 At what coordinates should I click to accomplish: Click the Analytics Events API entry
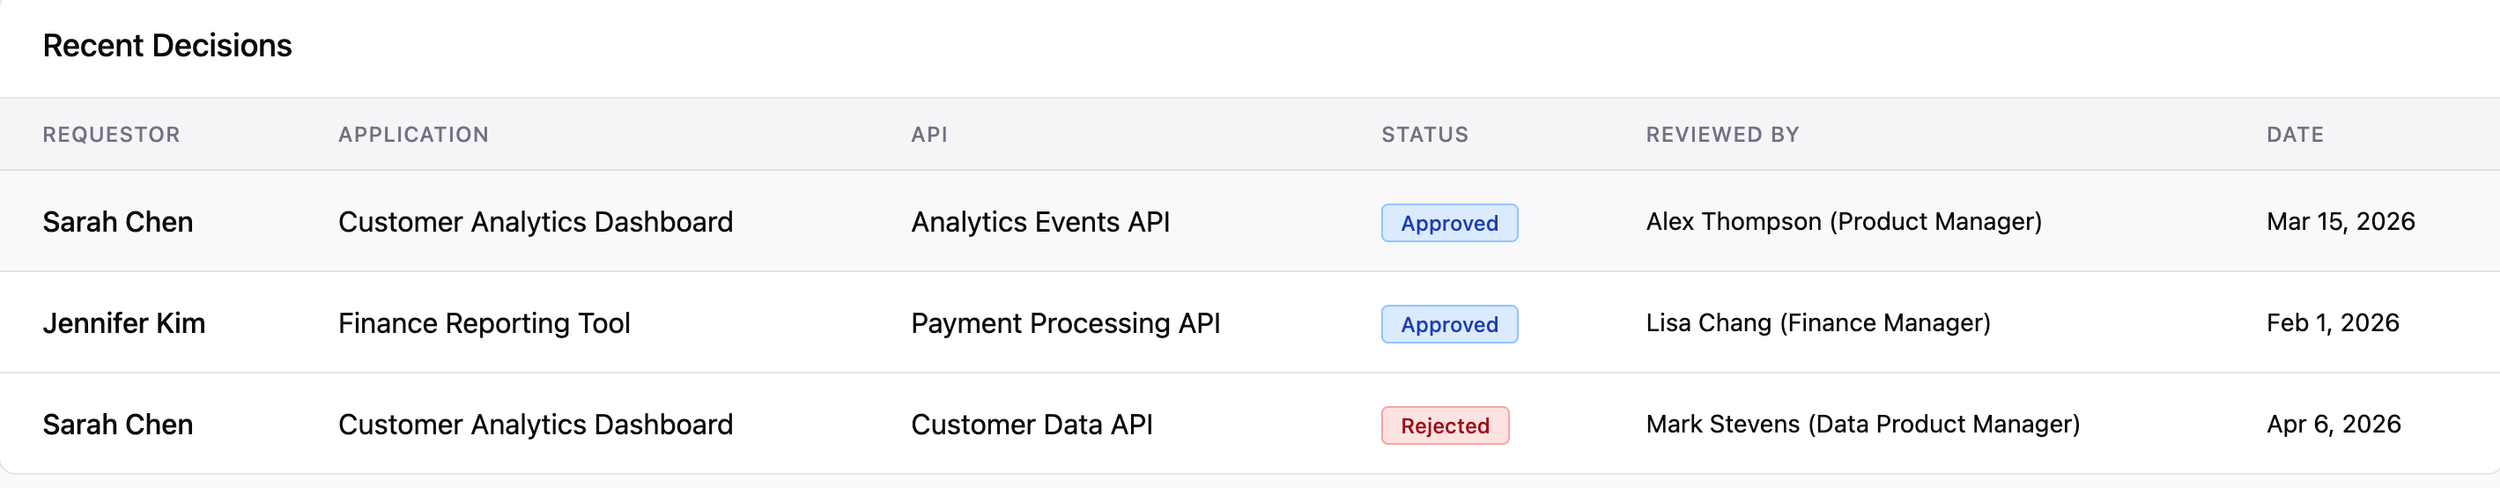1040,222
